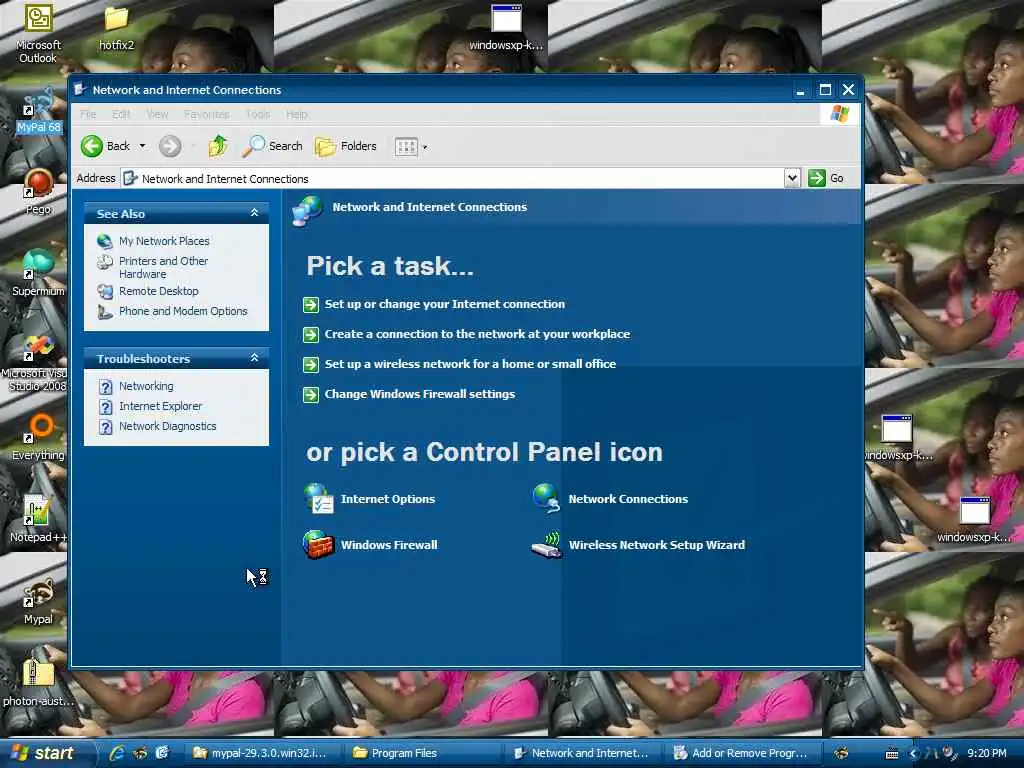
Task: Switch to mypal-29.3.0.win32 taskbar window
Action: [x=263, y=753]
